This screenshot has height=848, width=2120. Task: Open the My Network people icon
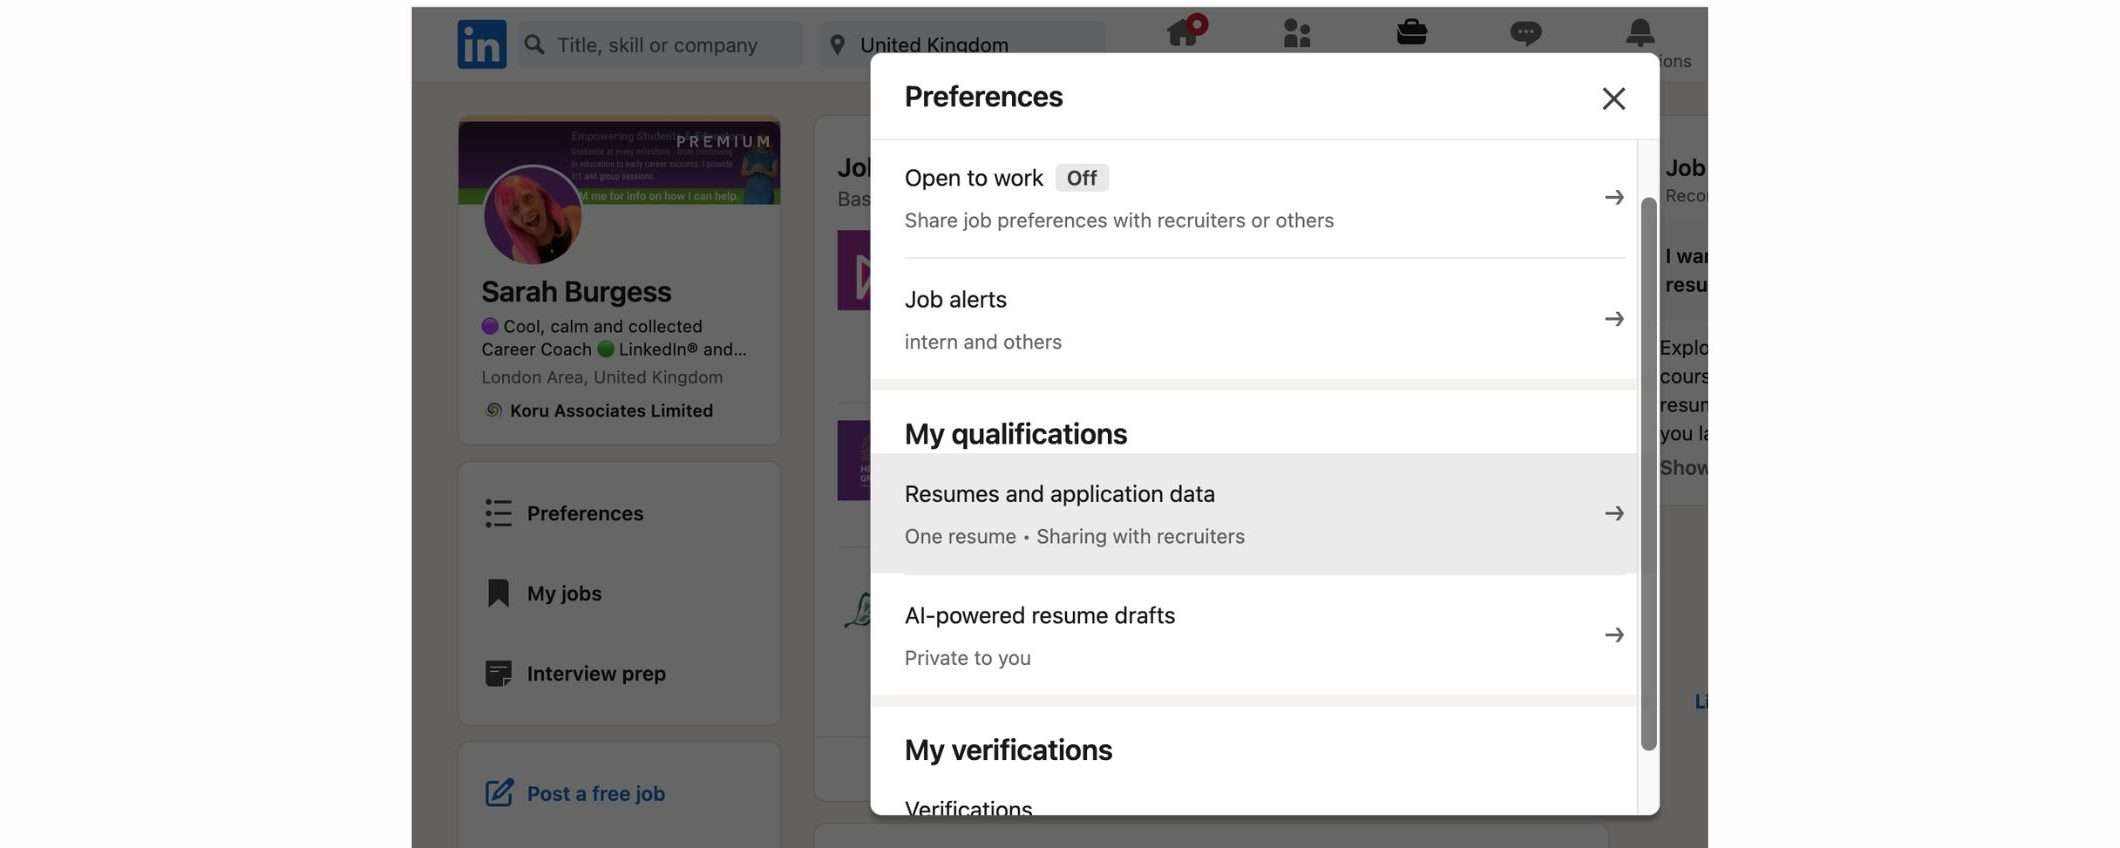click(x=1296, y=34)
